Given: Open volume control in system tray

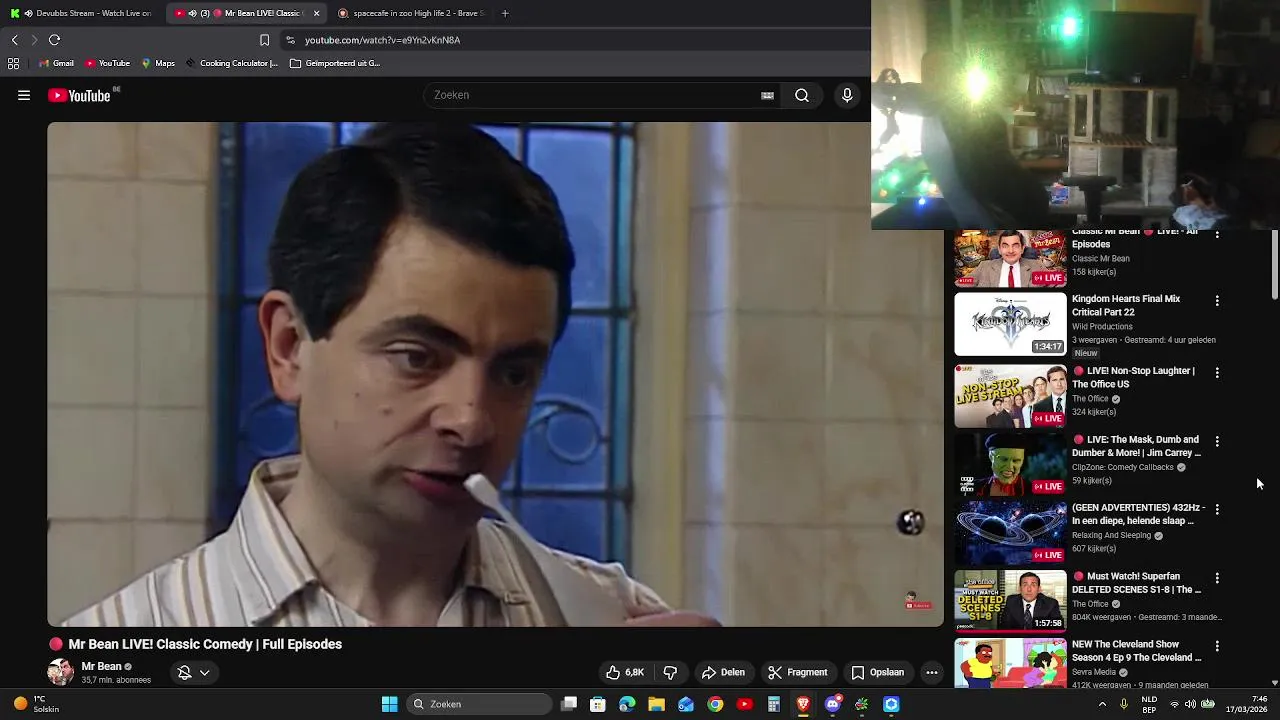Looking at the screenshot, I should pos(1190,704).
